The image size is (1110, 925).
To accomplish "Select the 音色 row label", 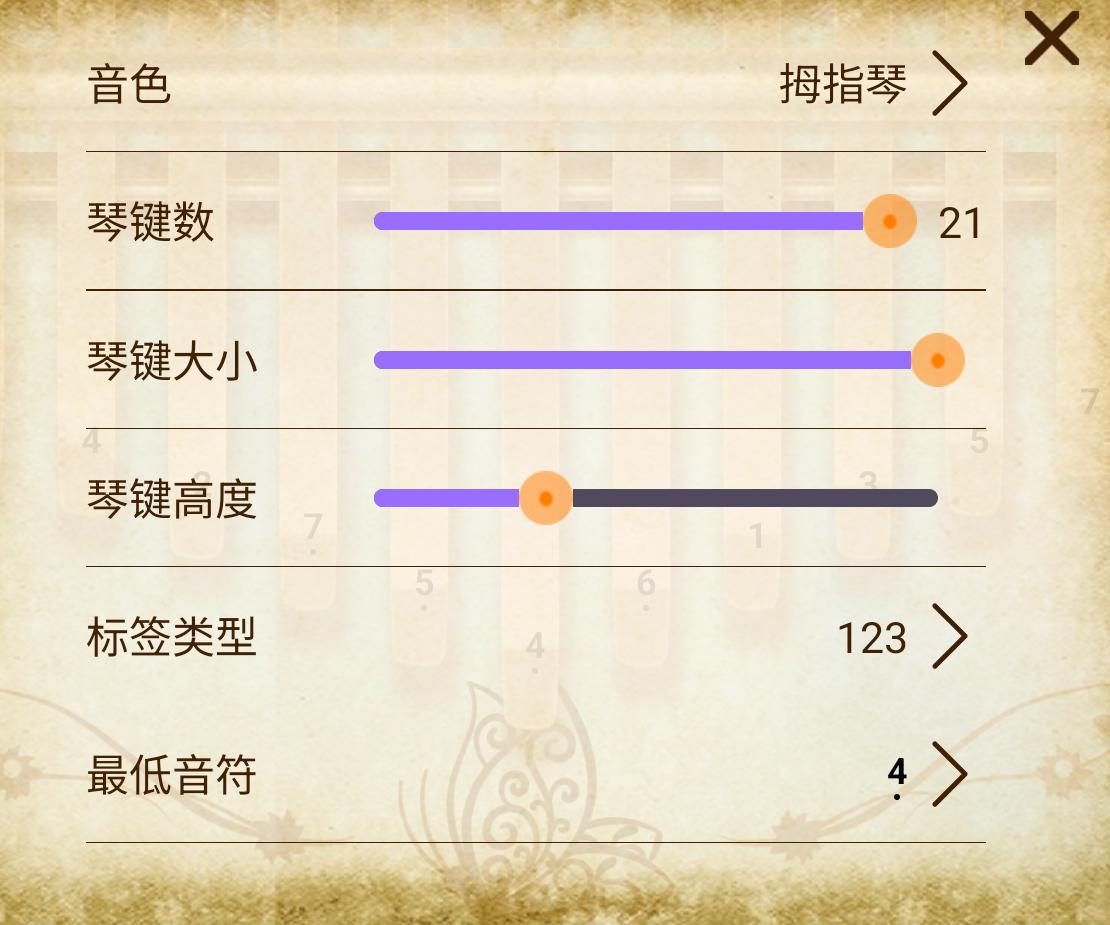I will [130, 85].
